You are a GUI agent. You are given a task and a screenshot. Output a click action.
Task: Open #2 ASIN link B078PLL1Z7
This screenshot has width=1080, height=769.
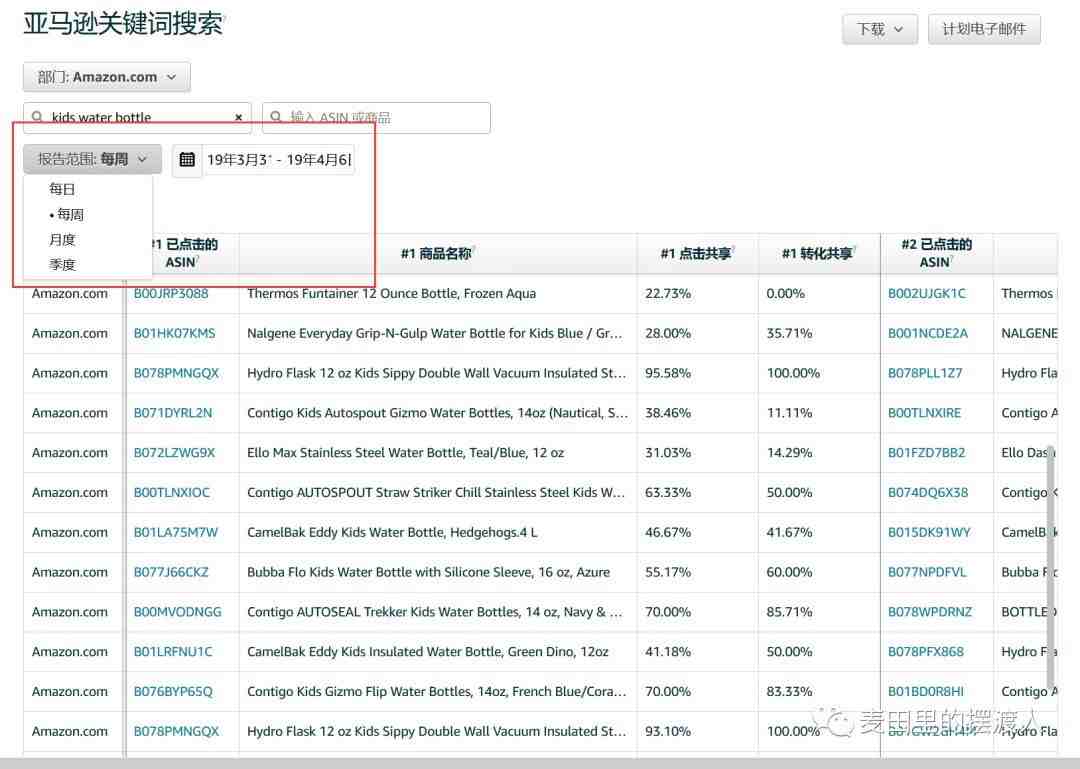[x=925, y=373]
